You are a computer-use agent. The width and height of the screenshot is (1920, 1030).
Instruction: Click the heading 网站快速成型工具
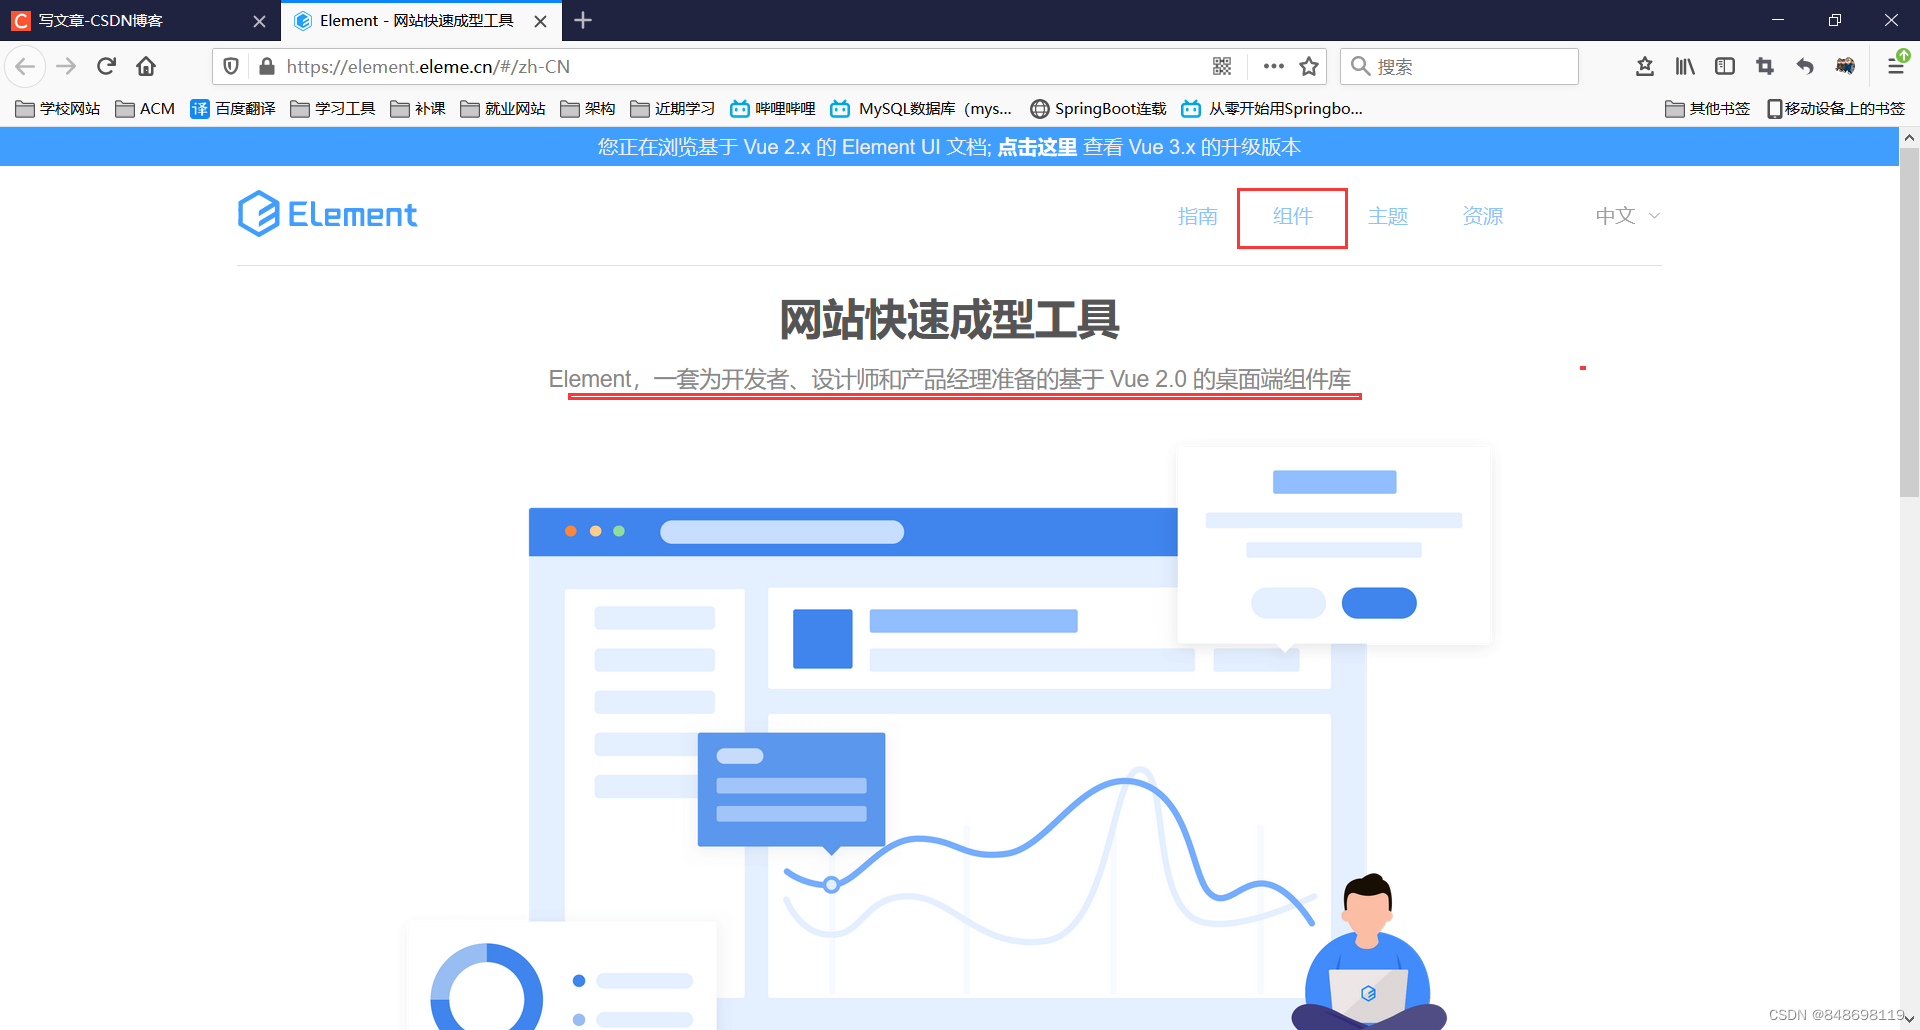click(x=949, y=320)
